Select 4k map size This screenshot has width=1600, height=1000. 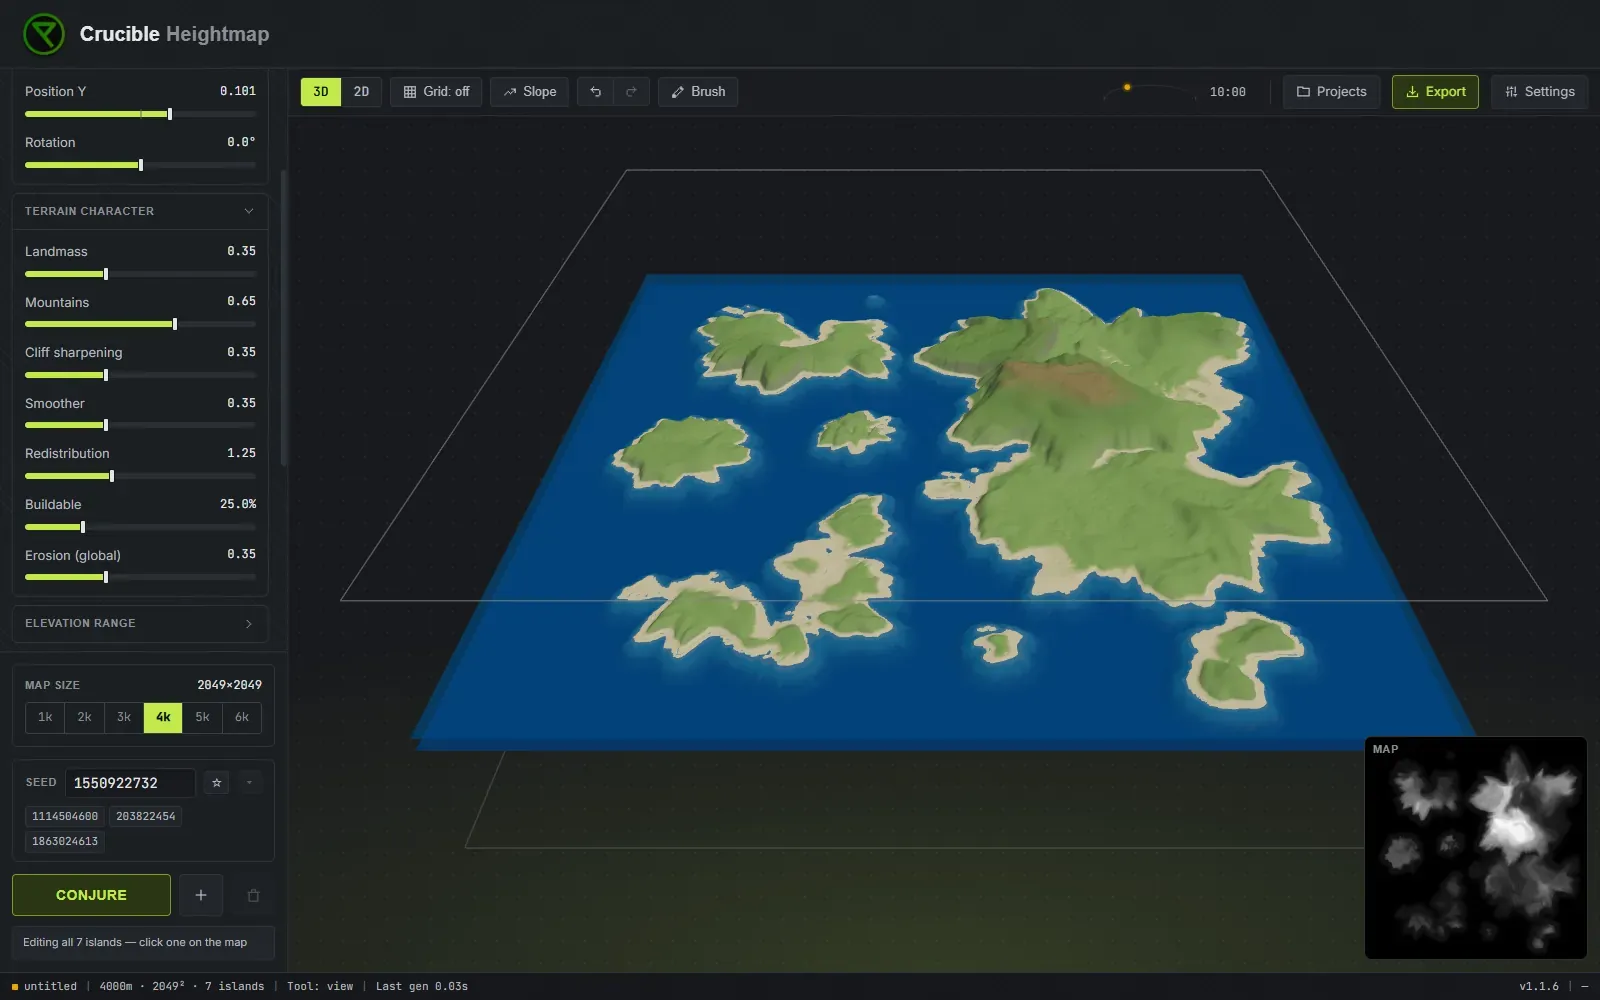point(163,717)
